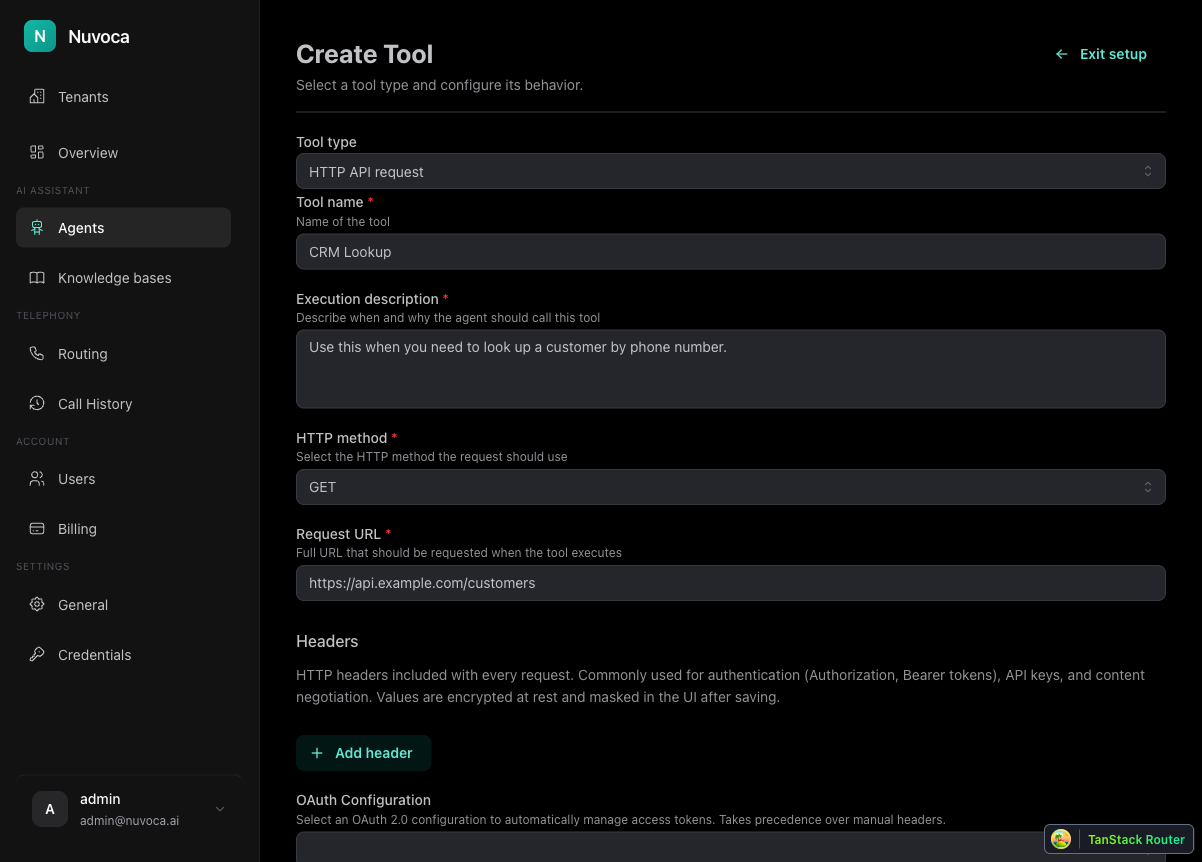
Task: Click the Execution description label
Action: tap(367, 299)
